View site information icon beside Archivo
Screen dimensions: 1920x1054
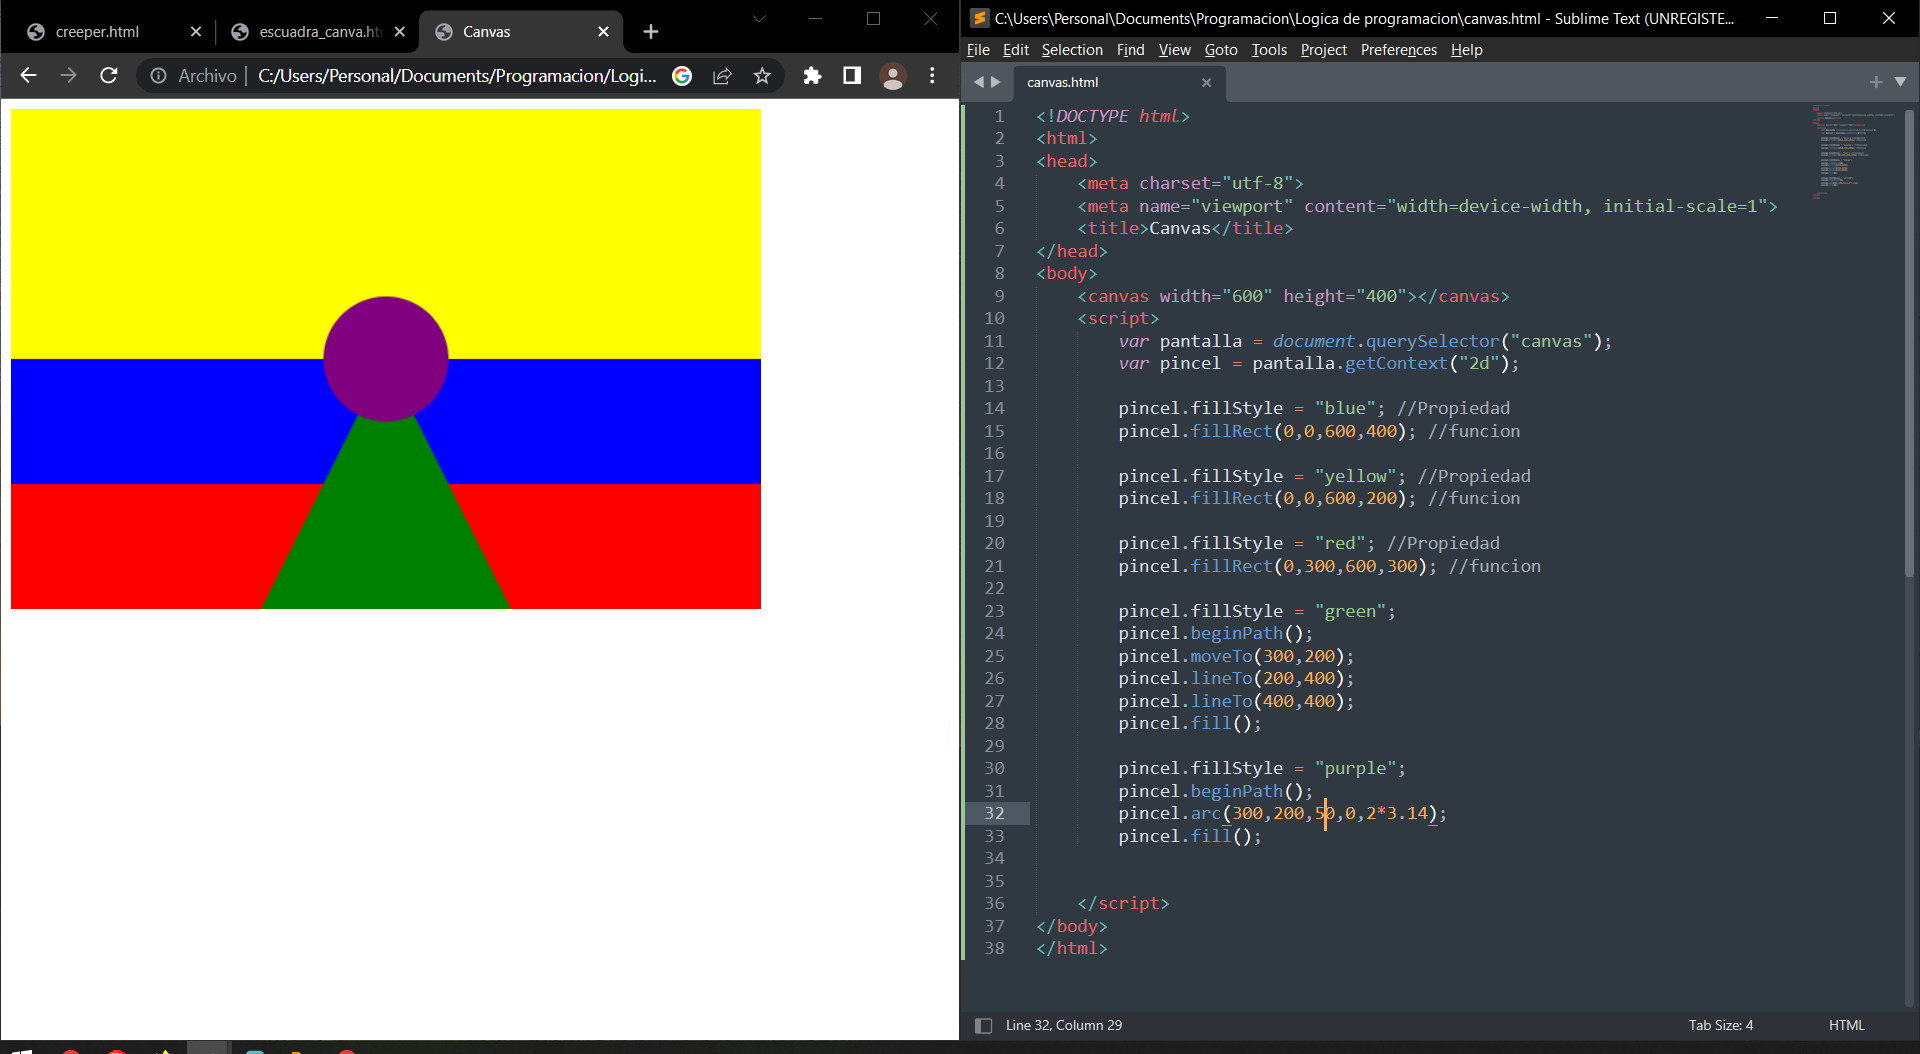point(158,76)
